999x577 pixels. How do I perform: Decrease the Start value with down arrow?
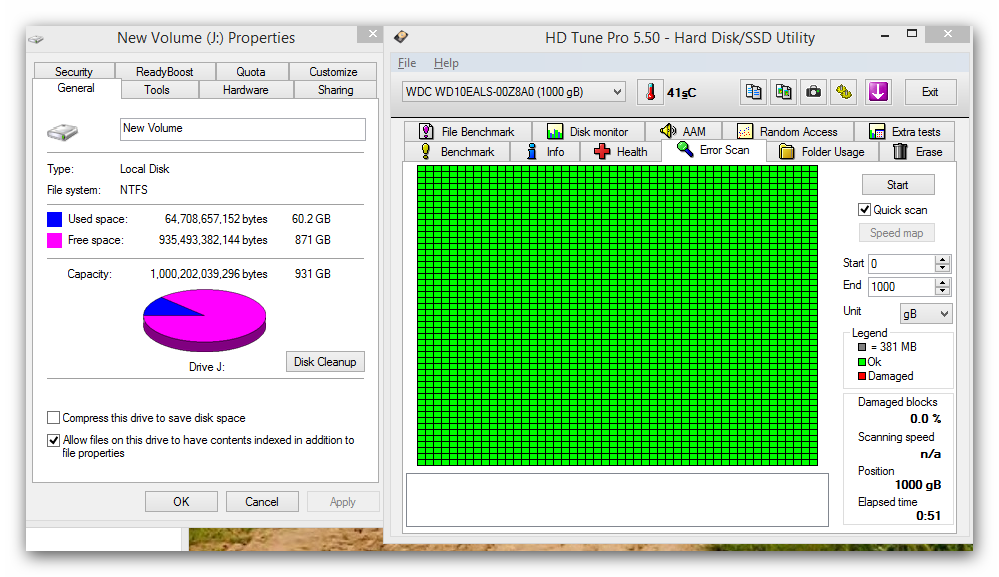[x=942, y=267]
